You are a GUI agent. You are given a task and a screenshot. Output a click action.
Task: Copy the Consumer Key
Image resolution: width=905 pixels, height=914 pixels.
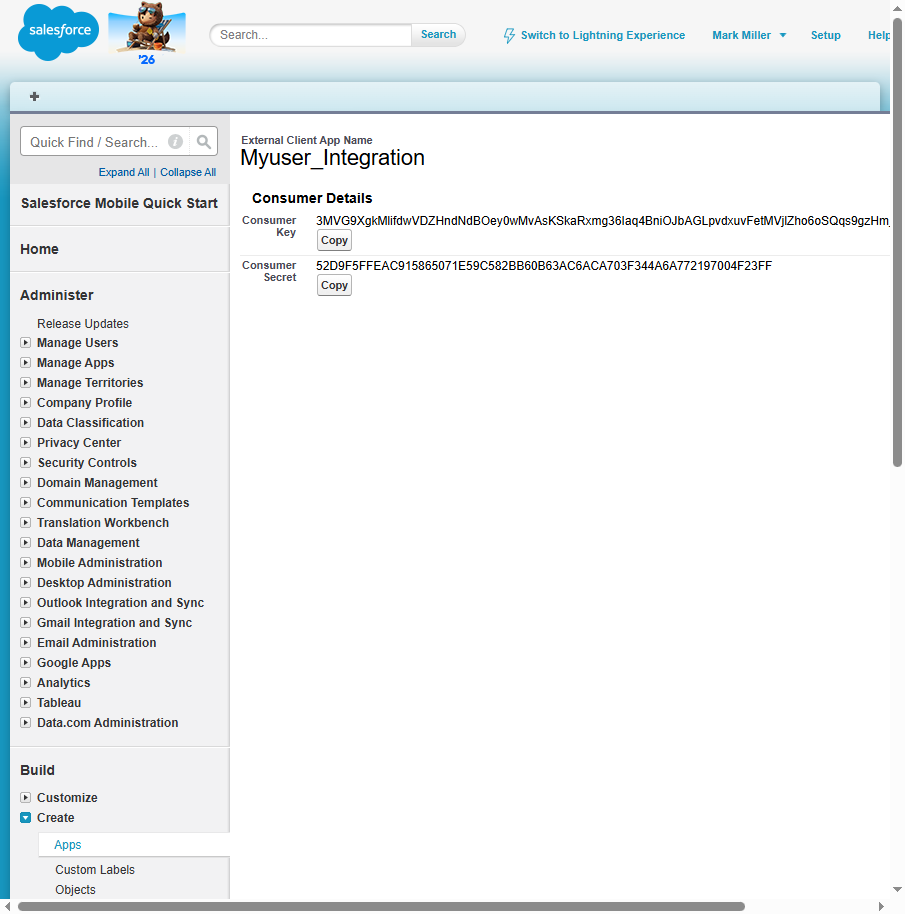coord(334,240)
